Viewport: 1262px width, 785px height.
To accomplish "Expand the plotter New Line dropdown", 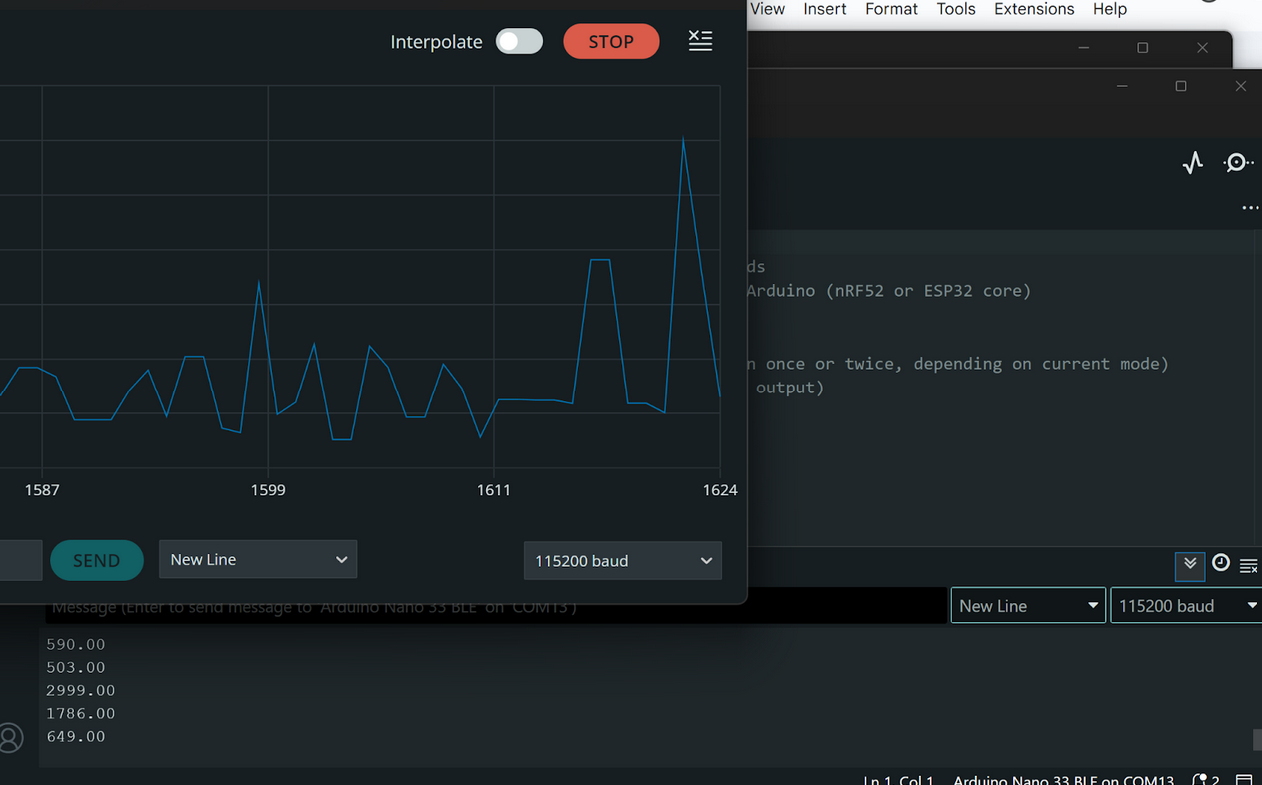I will [x=258, y=559].
